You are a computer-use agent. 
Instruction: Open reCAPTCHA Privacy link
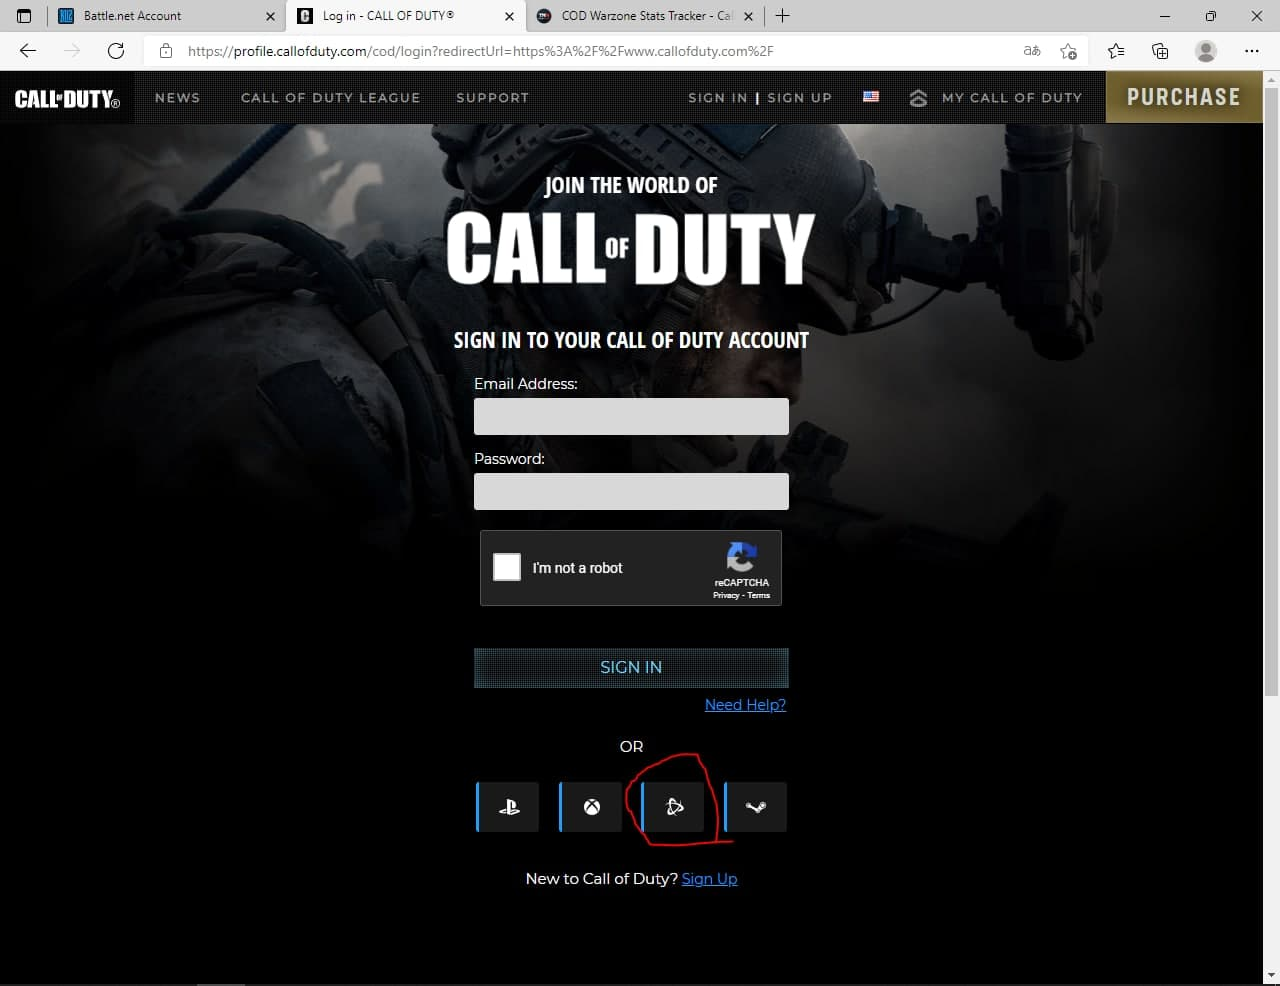point(726,595)
